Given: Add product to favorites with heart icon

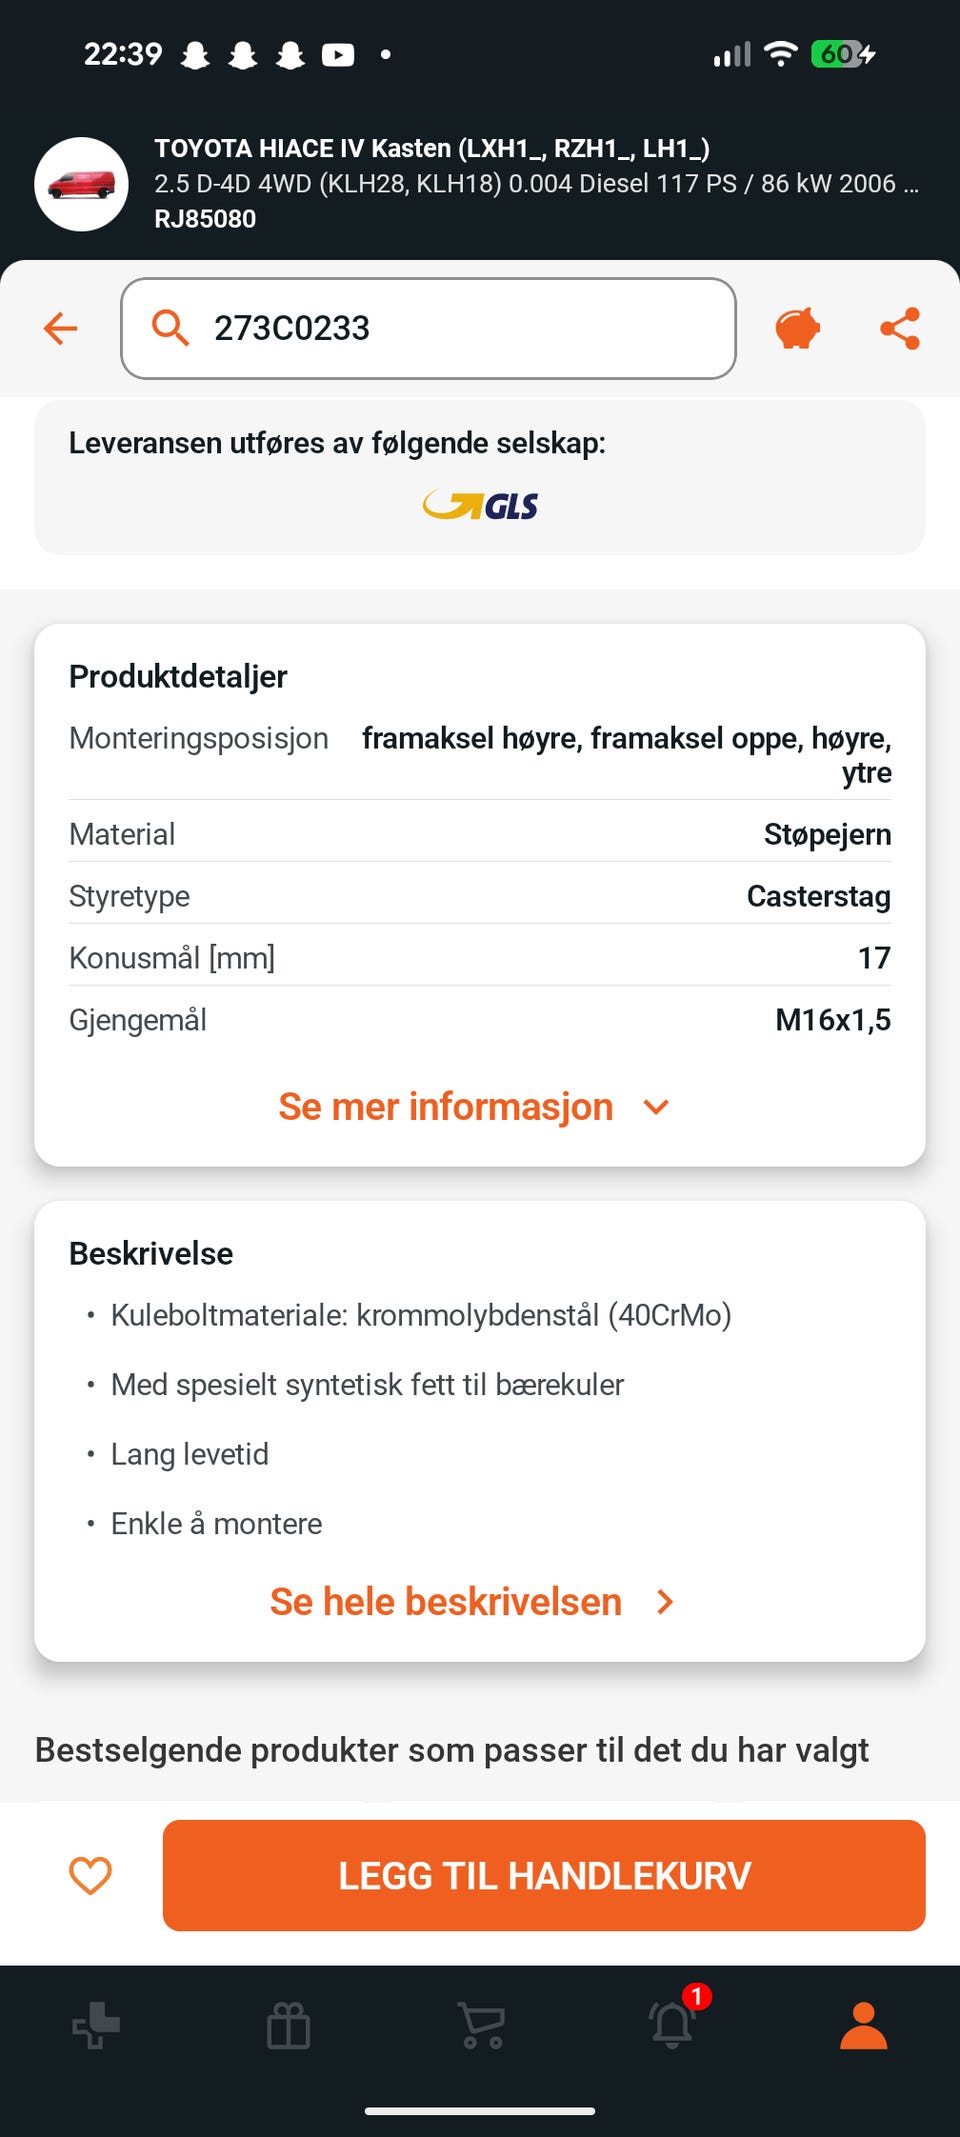Looking at the screenshot, I should [x=90, y=1875].
